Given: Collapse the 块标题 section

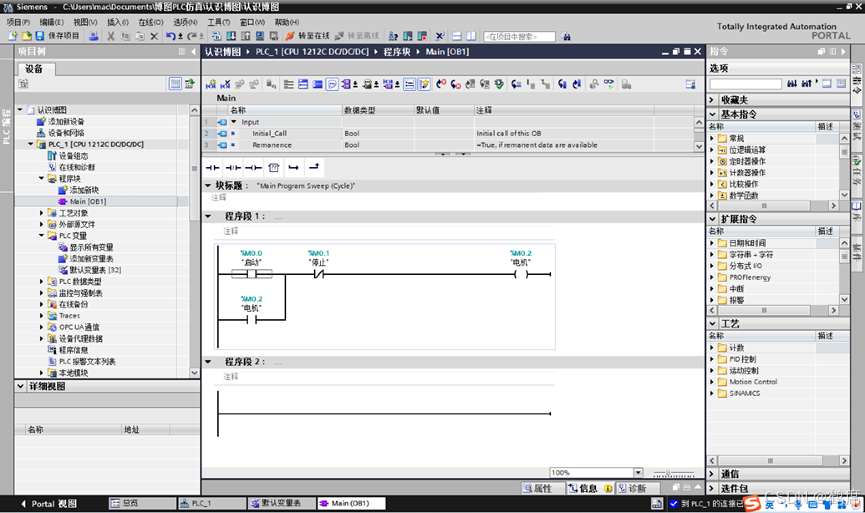Looking at the screenshot, I should coord(209,185).
